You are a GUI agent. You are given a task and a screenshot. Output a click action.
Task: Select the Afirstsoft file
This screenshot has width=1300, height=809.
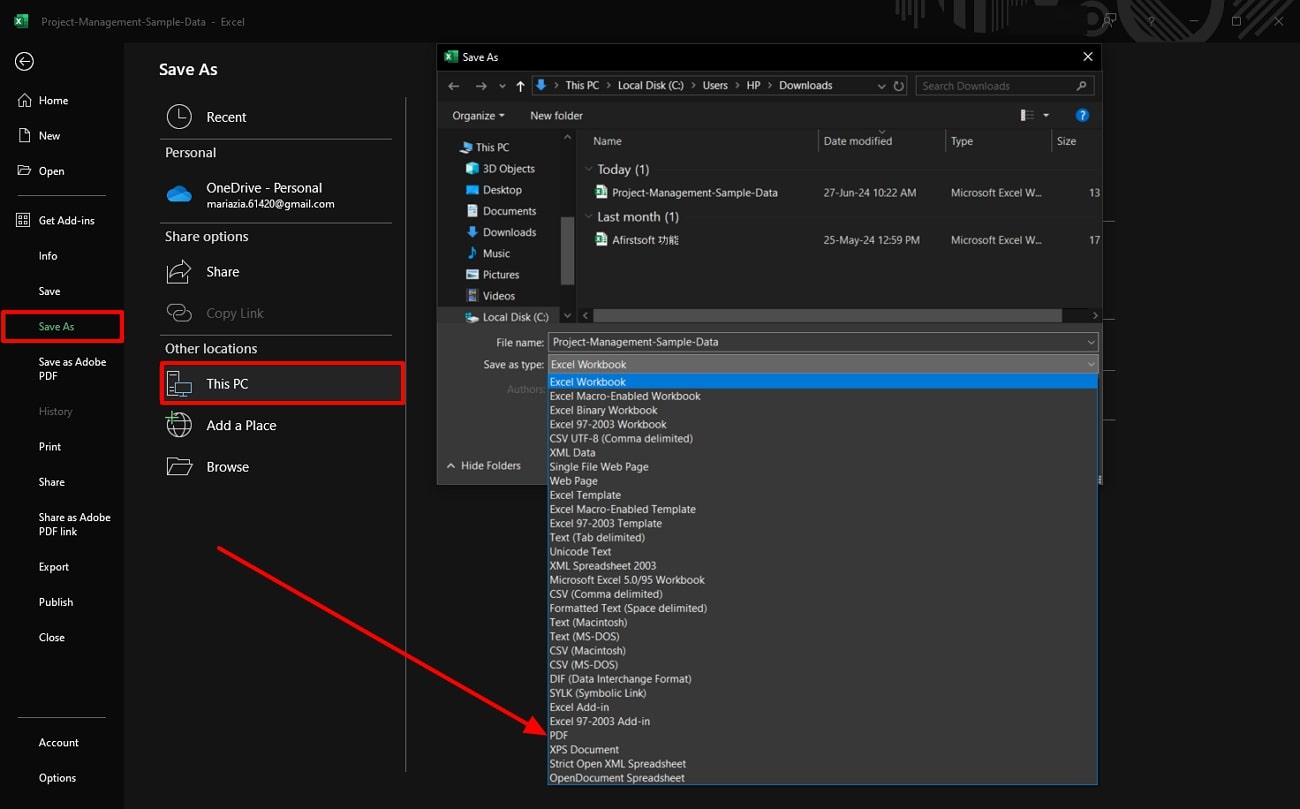tap(645, 240)
